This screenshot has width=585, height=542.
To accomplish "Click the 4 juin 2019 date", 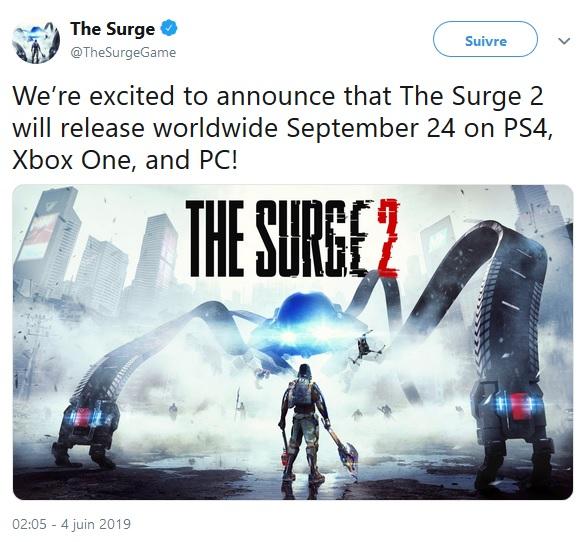I will tap(96, 524).
